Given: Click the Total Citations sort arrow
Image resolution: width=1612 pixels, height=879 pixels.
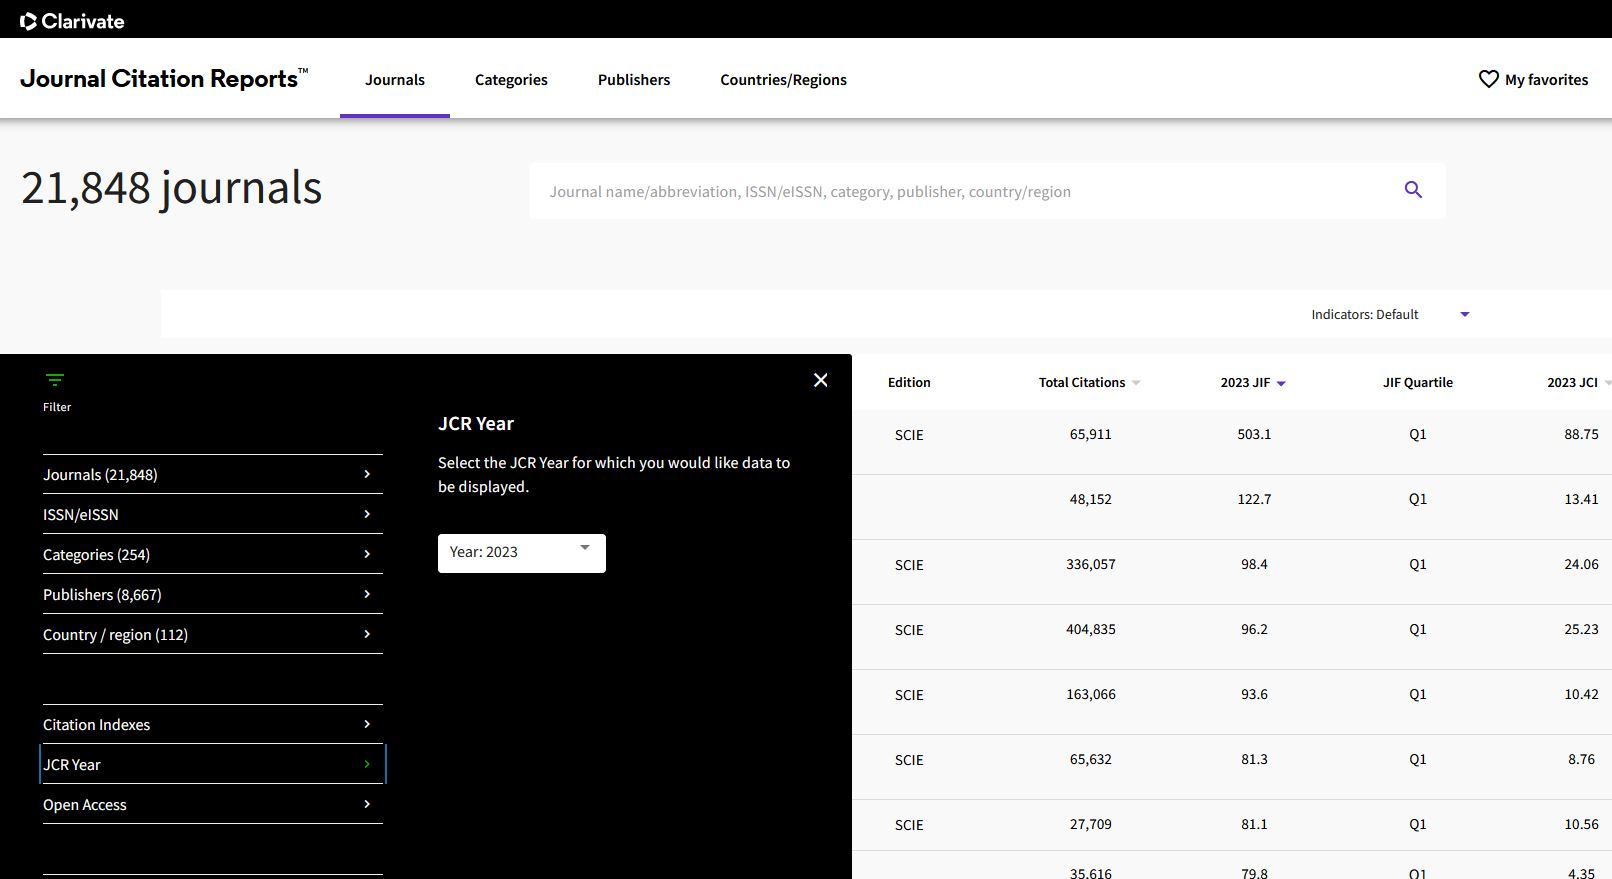Looking at the screenshot, I should [1136, 383].
